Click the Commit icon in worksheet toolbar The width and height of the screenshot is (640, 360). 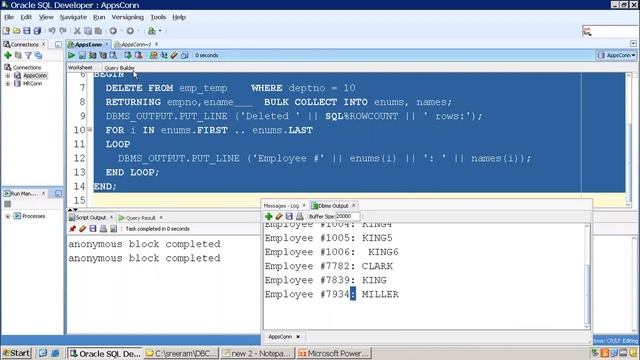[128, 55]
